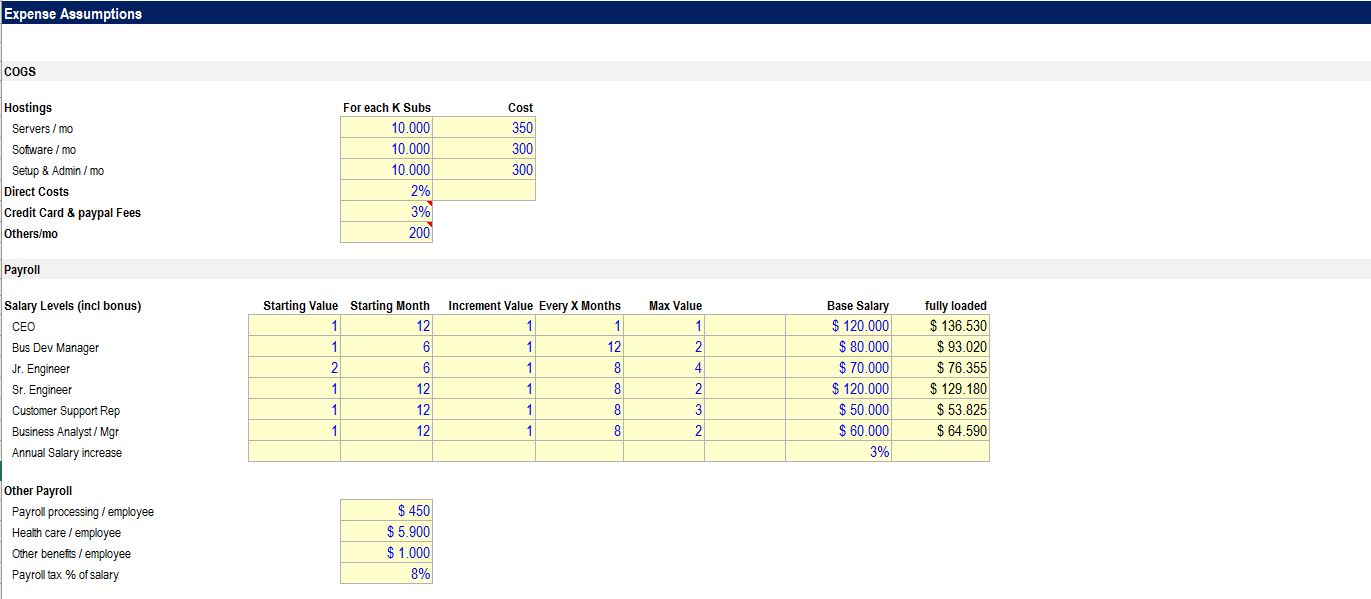Click the Max Value column header
Screen dimensions: 1371x599
(x=675, y=306)
